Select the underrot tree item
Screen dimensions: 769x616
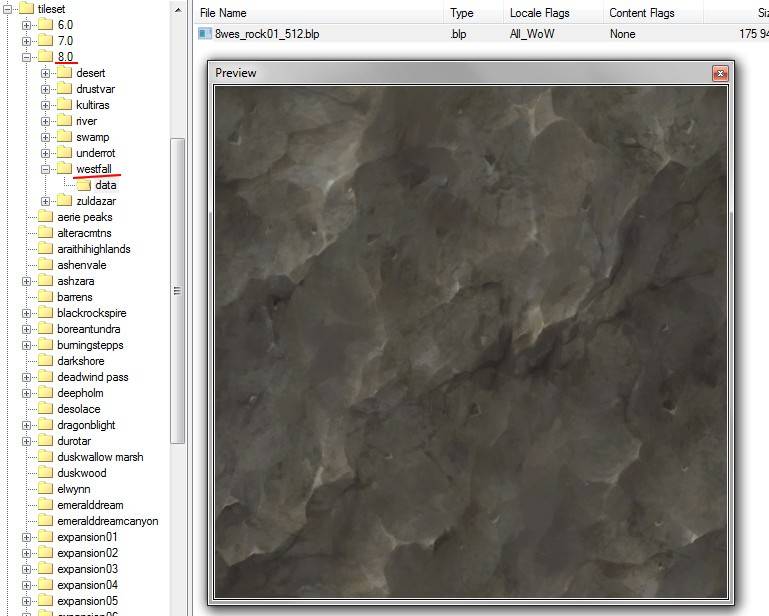tap(96, 153)
